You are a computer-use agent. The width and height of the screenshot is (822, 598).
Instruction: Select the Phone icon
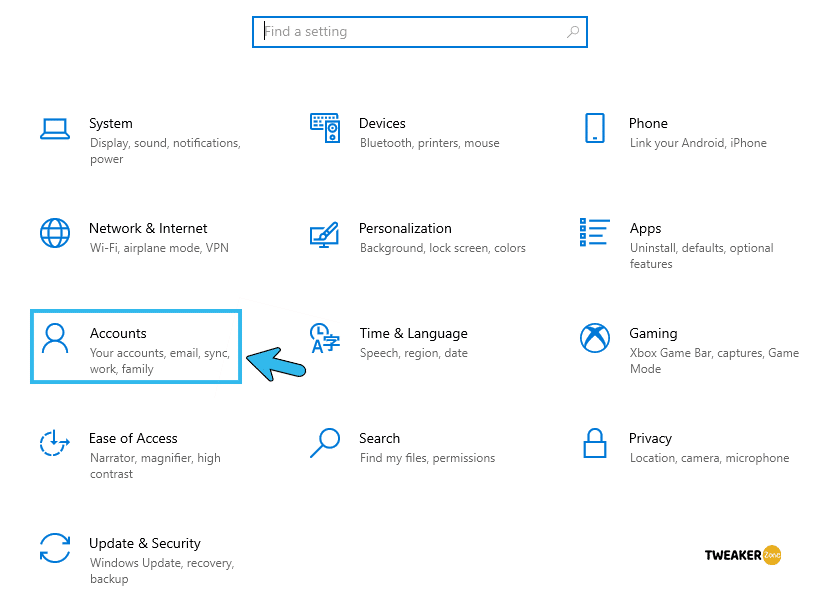pyautogui.click(x=594, y=128)
